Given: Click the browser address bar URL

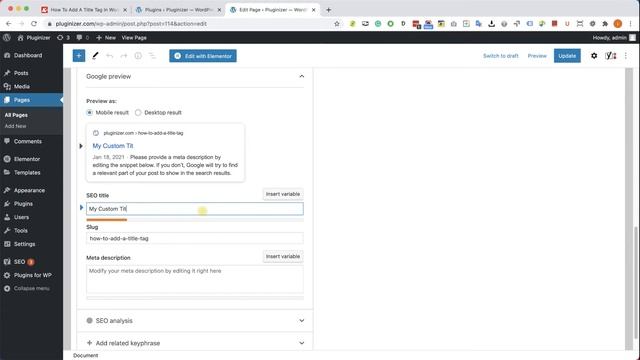Looking at the screenshot, I should [x=131, y=24].
